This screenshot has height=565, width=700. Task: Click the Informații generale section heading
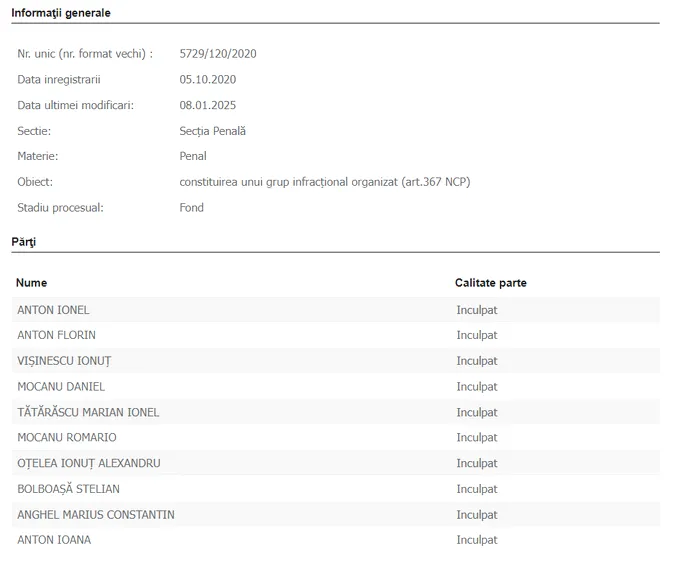(61, 13)
